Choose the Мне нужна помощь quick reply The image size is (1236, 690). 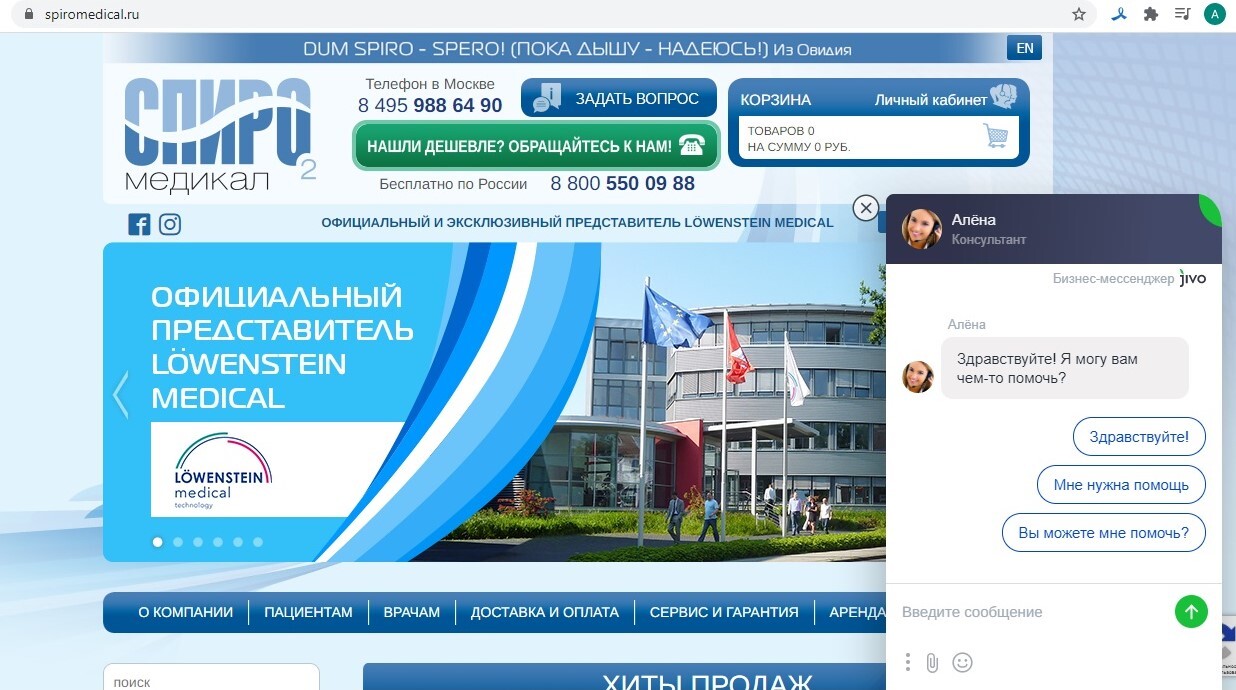[x=1121, y=485]
